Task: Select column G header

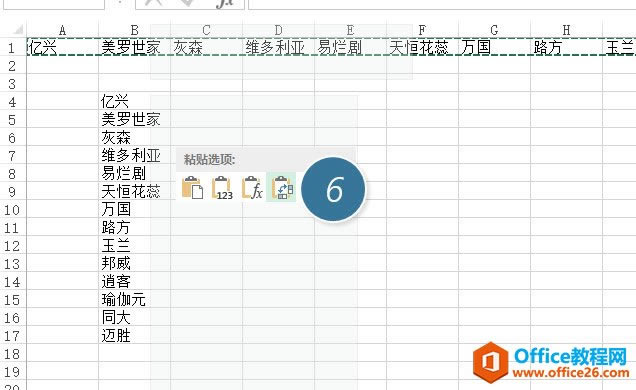Action: (494, 30)
